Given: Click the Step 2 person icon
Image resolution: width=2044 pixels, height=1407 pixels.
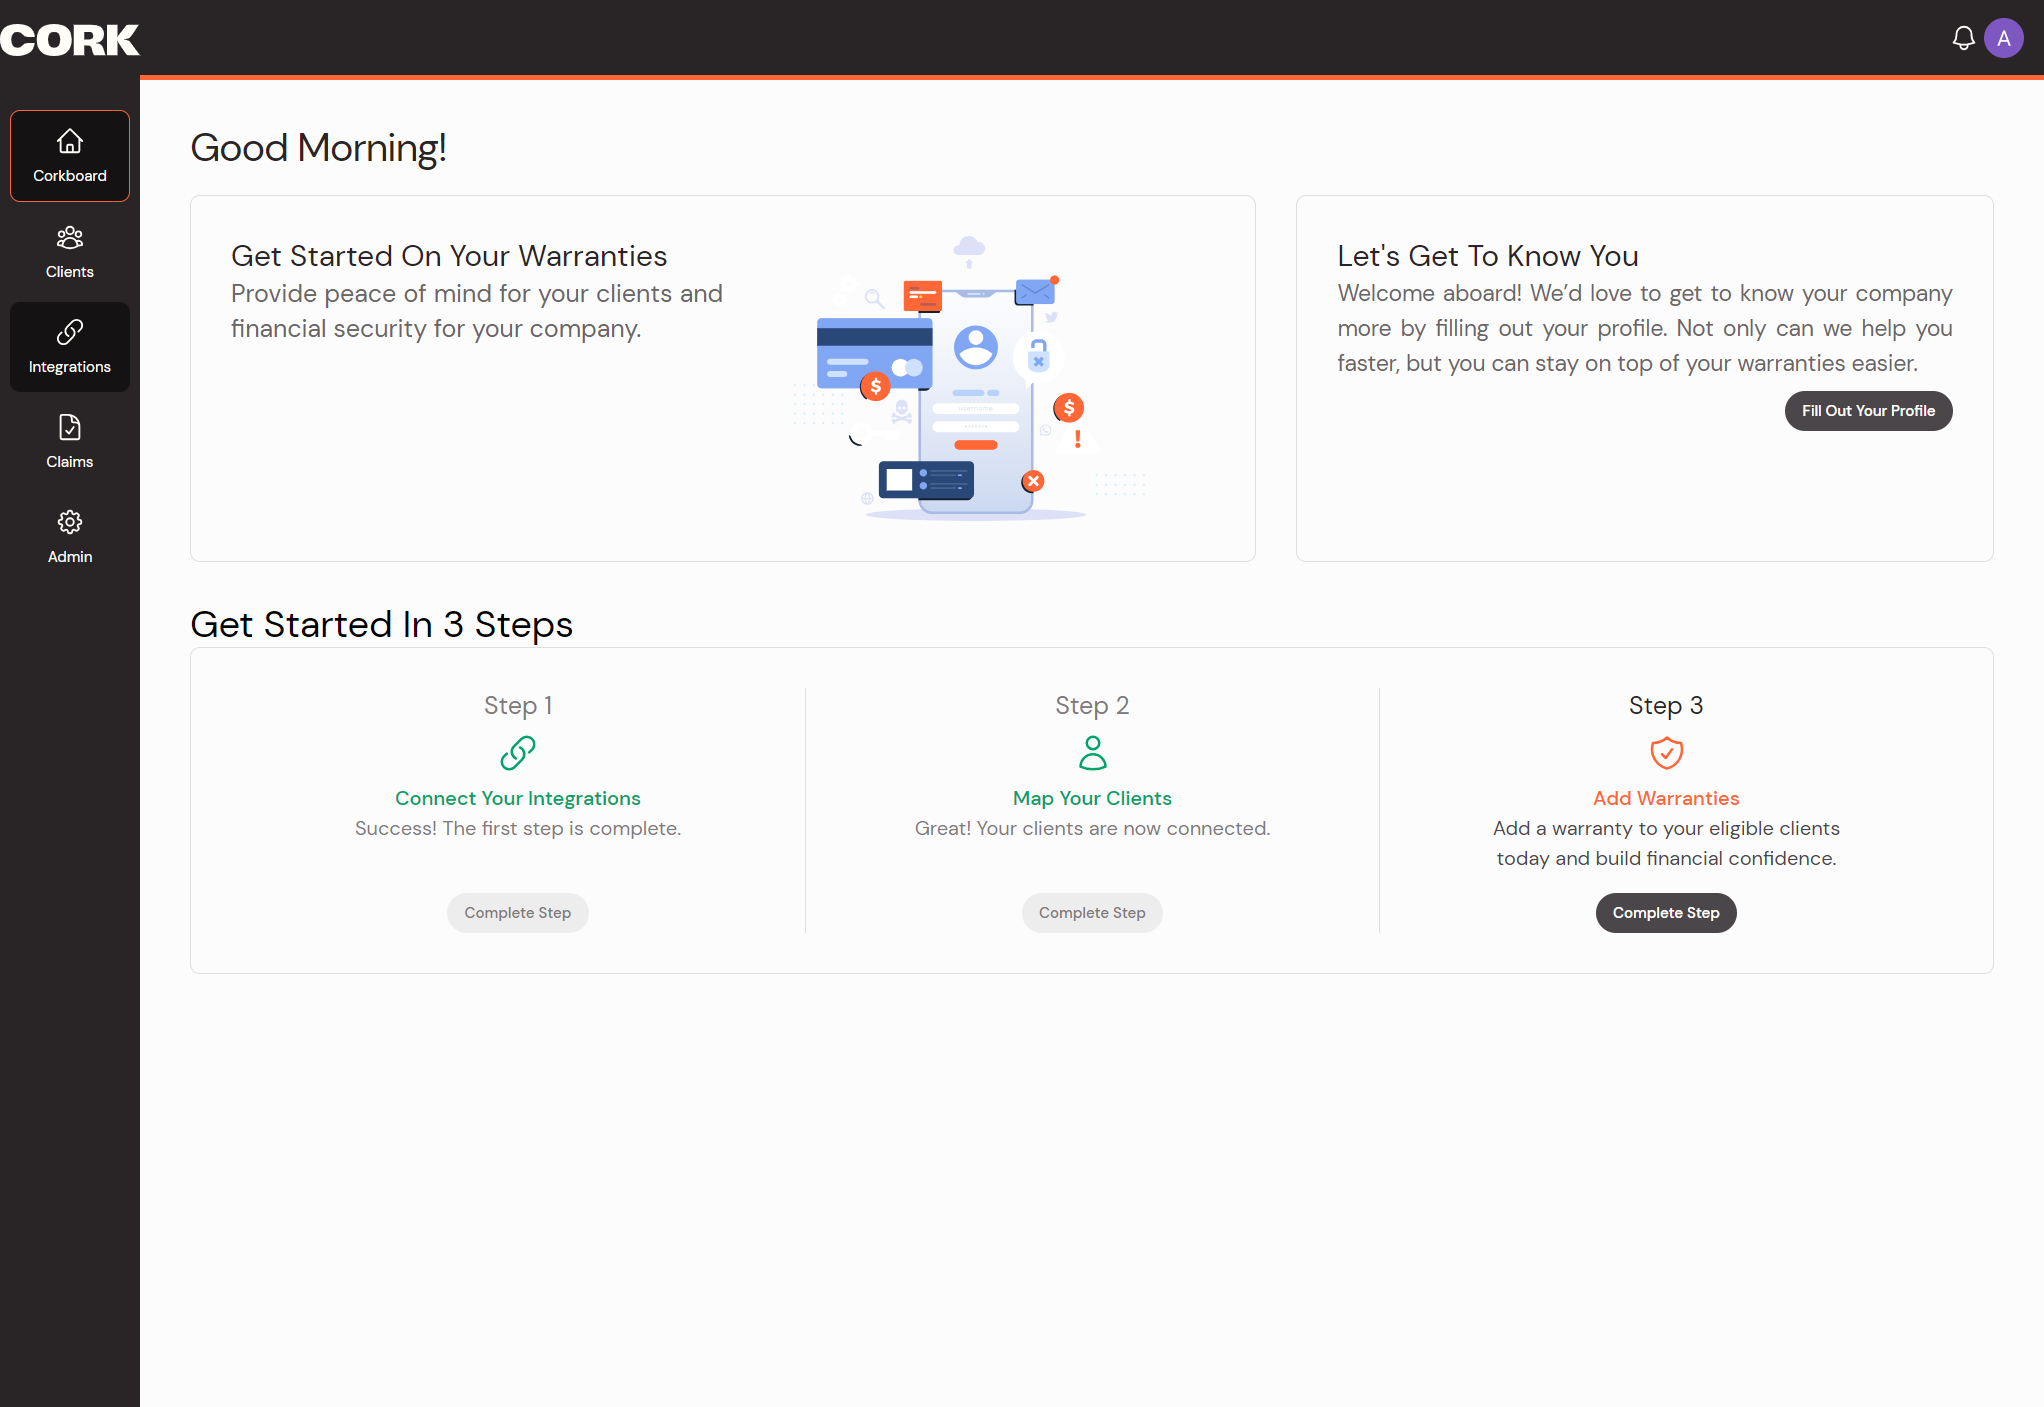Looking at the screenshot, I should (1092, 753).
